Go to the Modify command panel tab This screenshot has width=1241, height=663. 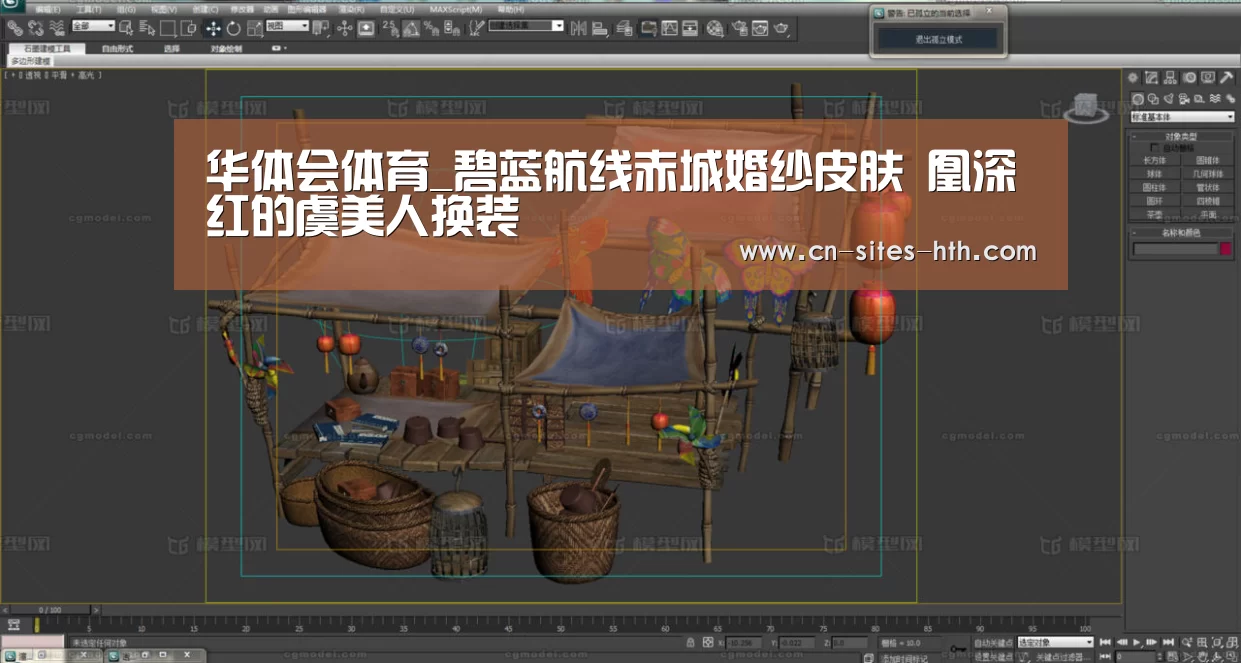tap(1151, 77)
